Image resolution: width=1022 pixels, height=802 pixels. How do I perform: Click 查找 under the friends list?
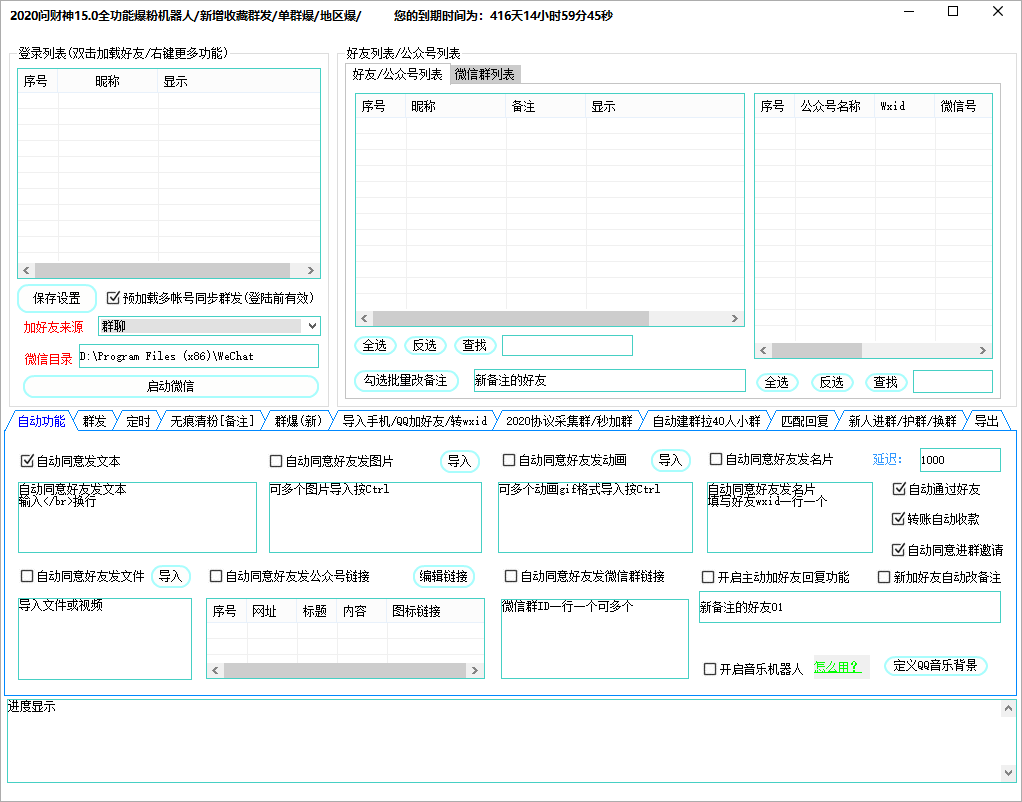[474, 346]
